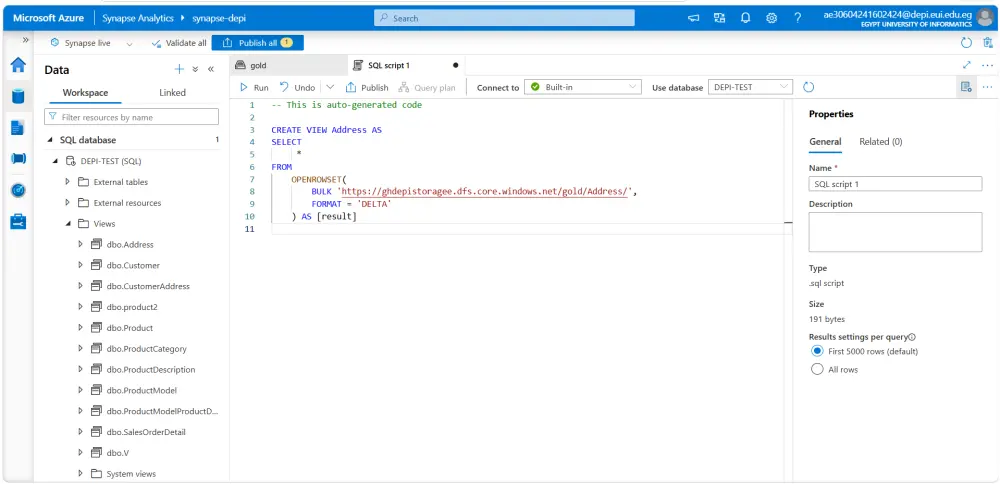Open the synapse-depi workspace breadcrumb
Viewport: 1000px width, 484px height.
(220, 18)
